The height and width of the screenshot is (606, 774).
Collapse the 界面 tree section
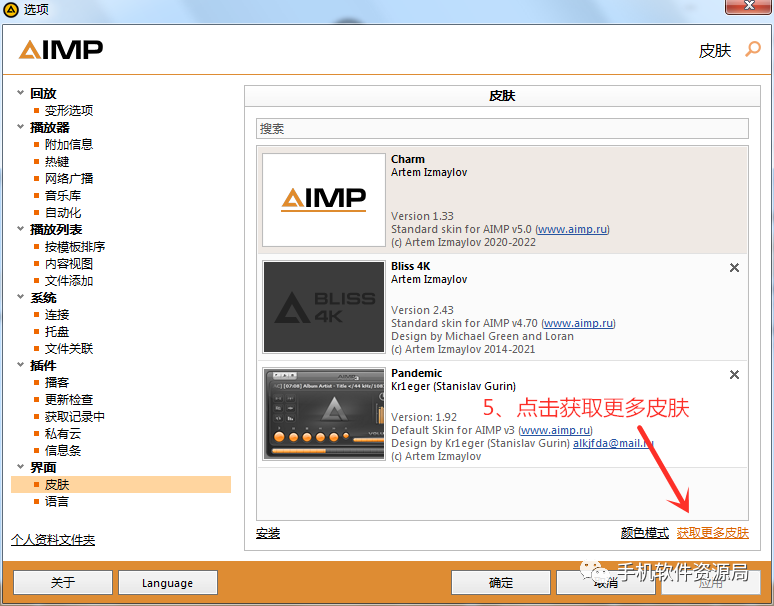click(20, 467)
